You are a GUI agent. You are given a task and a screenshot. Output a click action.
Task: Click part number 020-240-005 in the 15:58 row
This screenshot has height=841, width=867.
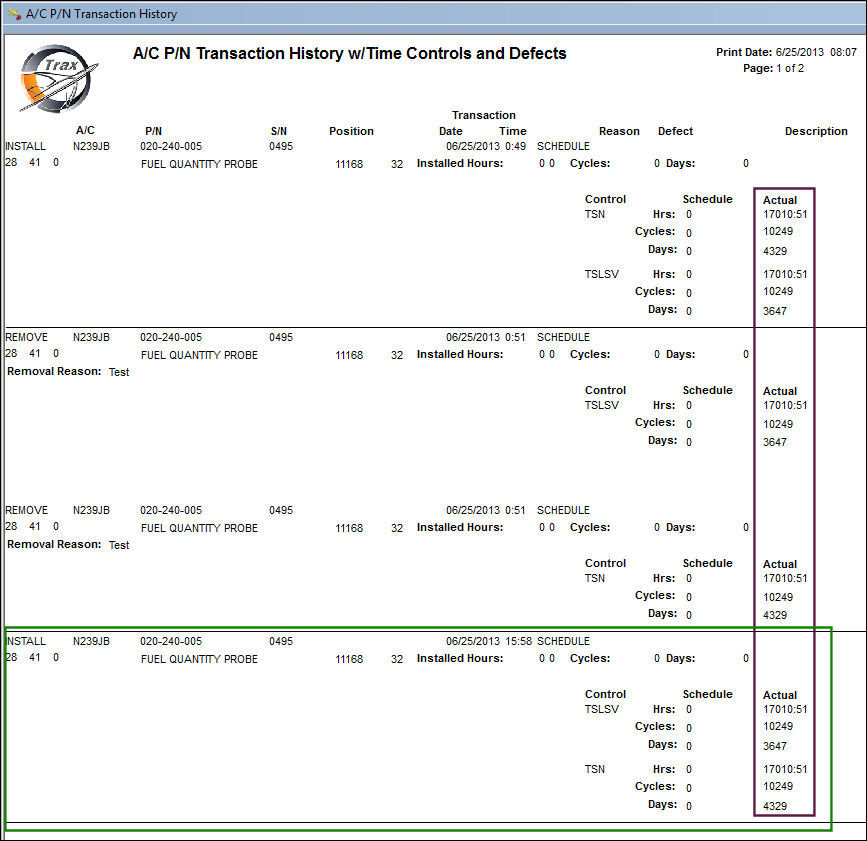pos(171,641)
